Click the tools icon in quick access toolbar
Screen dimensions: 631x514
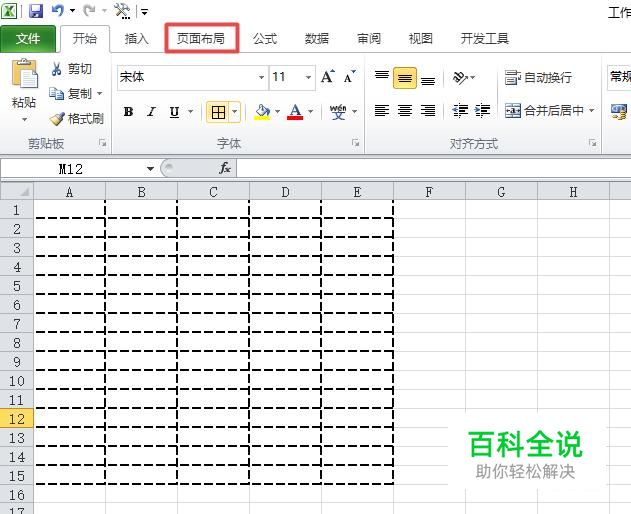(122, 10)
